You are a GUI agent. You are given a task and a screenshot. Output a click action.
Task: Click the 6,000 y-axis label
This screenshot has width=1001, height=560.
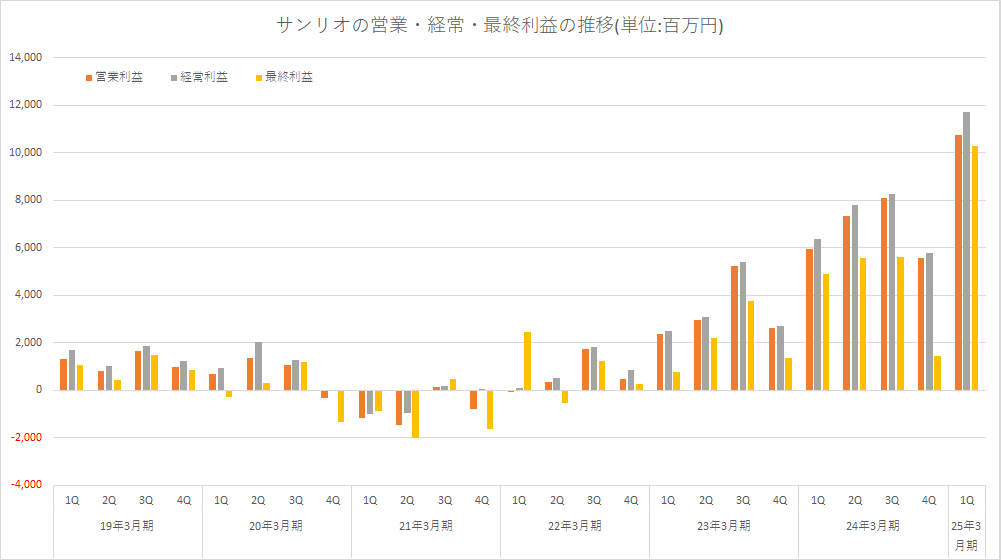click(28, 247)
